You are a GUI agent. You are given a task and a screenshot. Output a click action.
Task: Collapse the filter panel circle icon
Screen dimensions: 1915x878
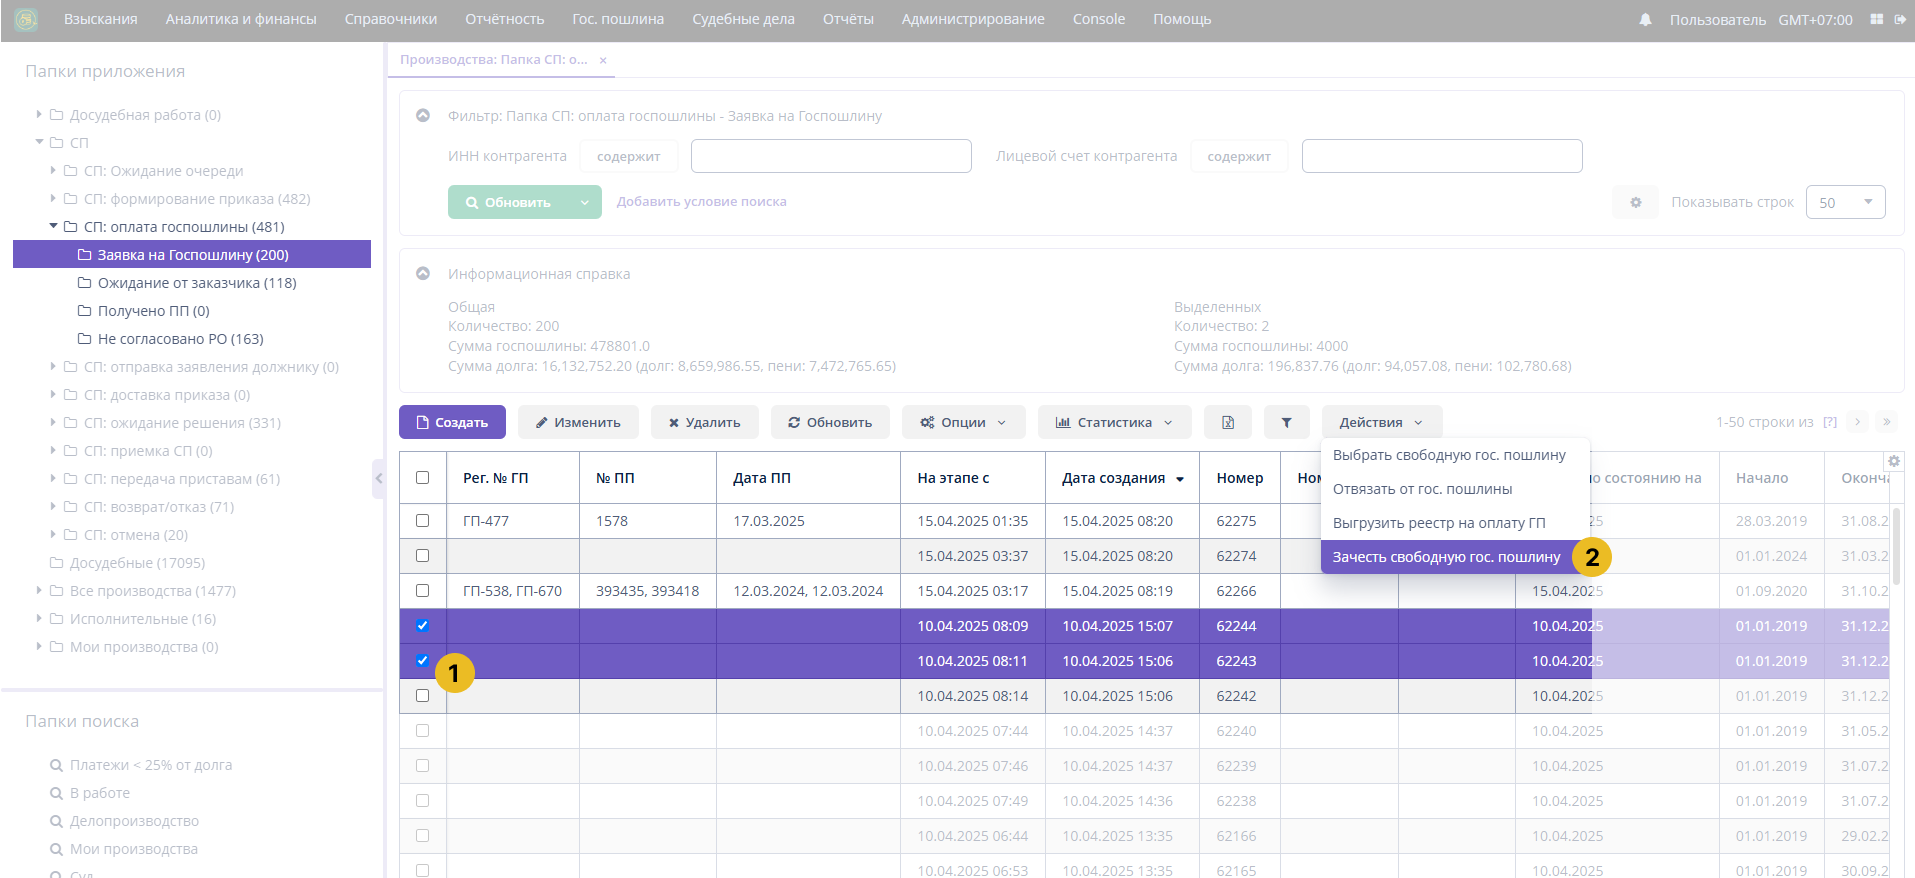423,116
